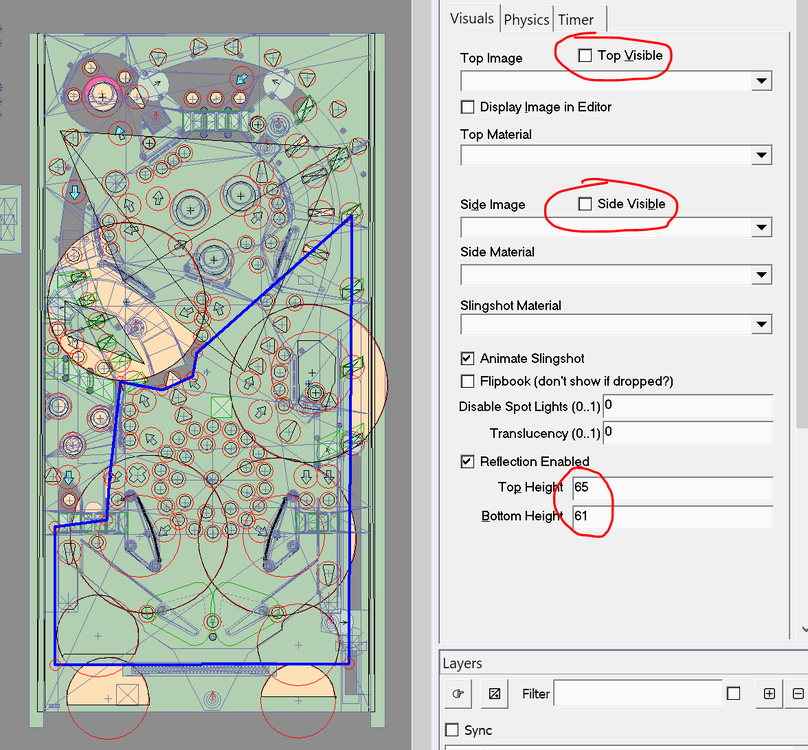Check the Sync box under Layers
Viewport: 808px width, 750px height.
point(452,730)
